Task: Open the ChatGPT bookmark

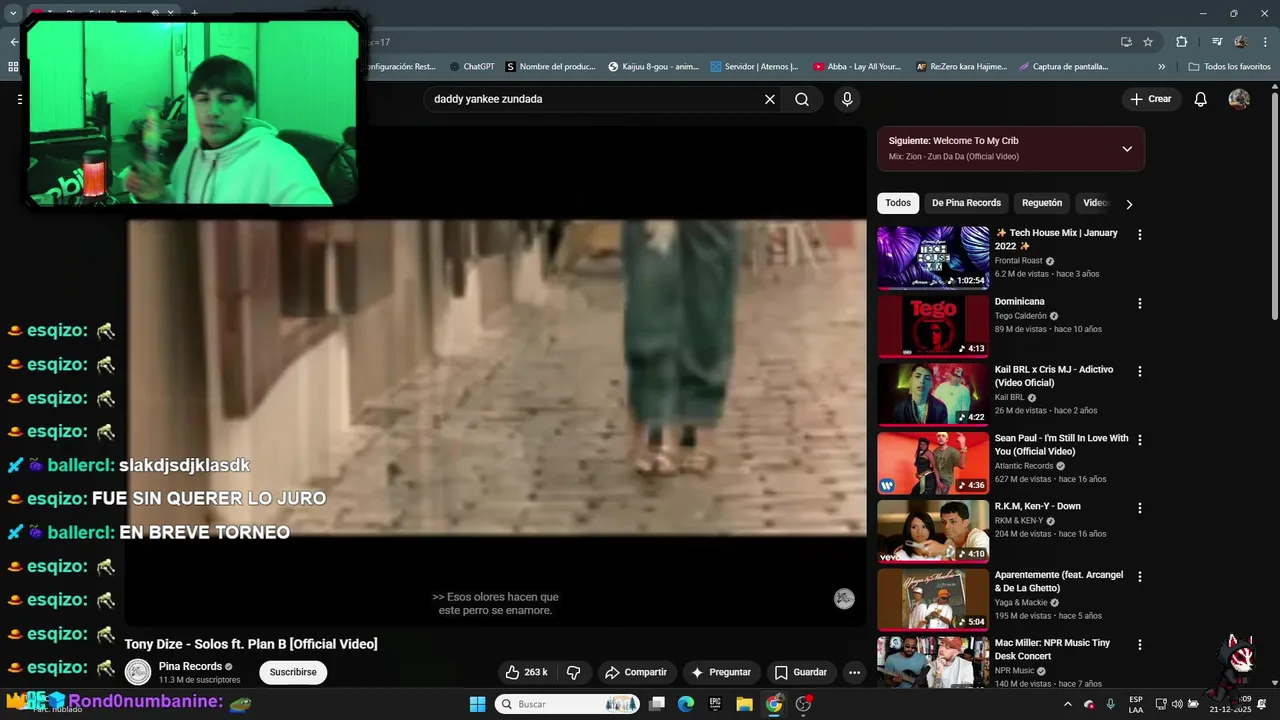Action: point(472,67)
